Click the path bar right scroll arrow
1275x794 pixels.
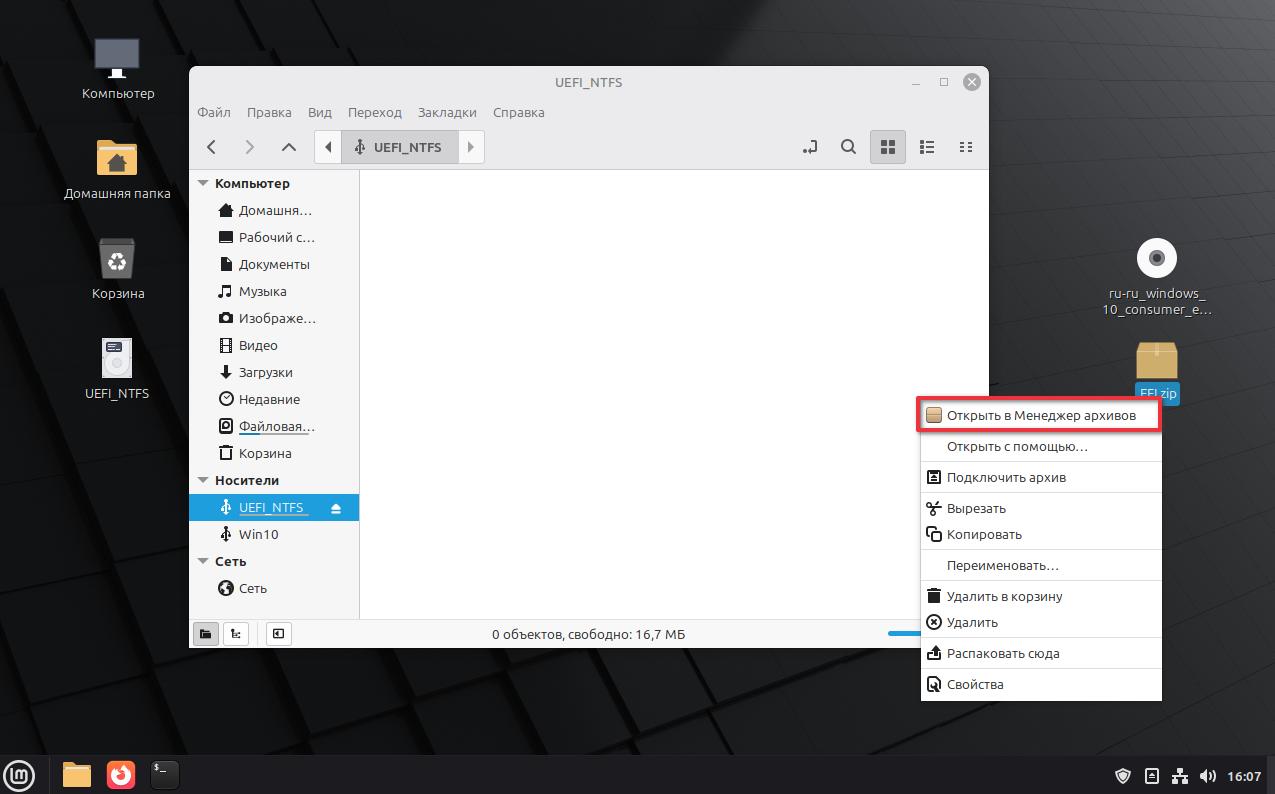tap(471, 147)
